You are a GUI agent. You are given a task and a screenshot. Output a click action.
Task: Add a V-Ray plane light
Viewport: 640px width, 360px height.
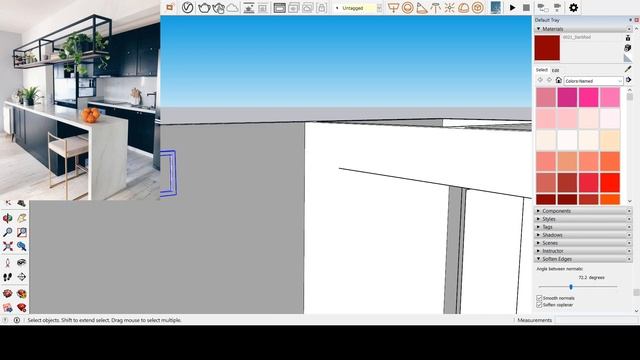pos(393,8)
